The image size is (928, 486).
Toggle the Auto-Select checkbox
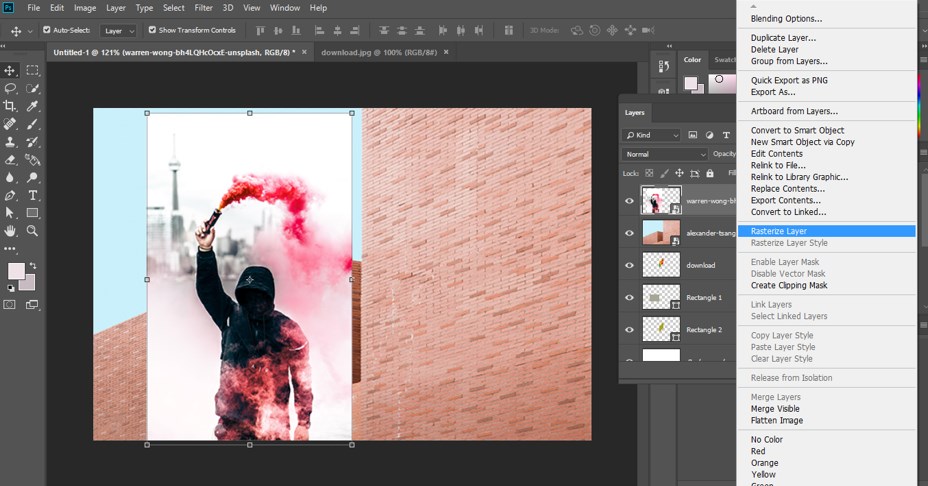47,30
